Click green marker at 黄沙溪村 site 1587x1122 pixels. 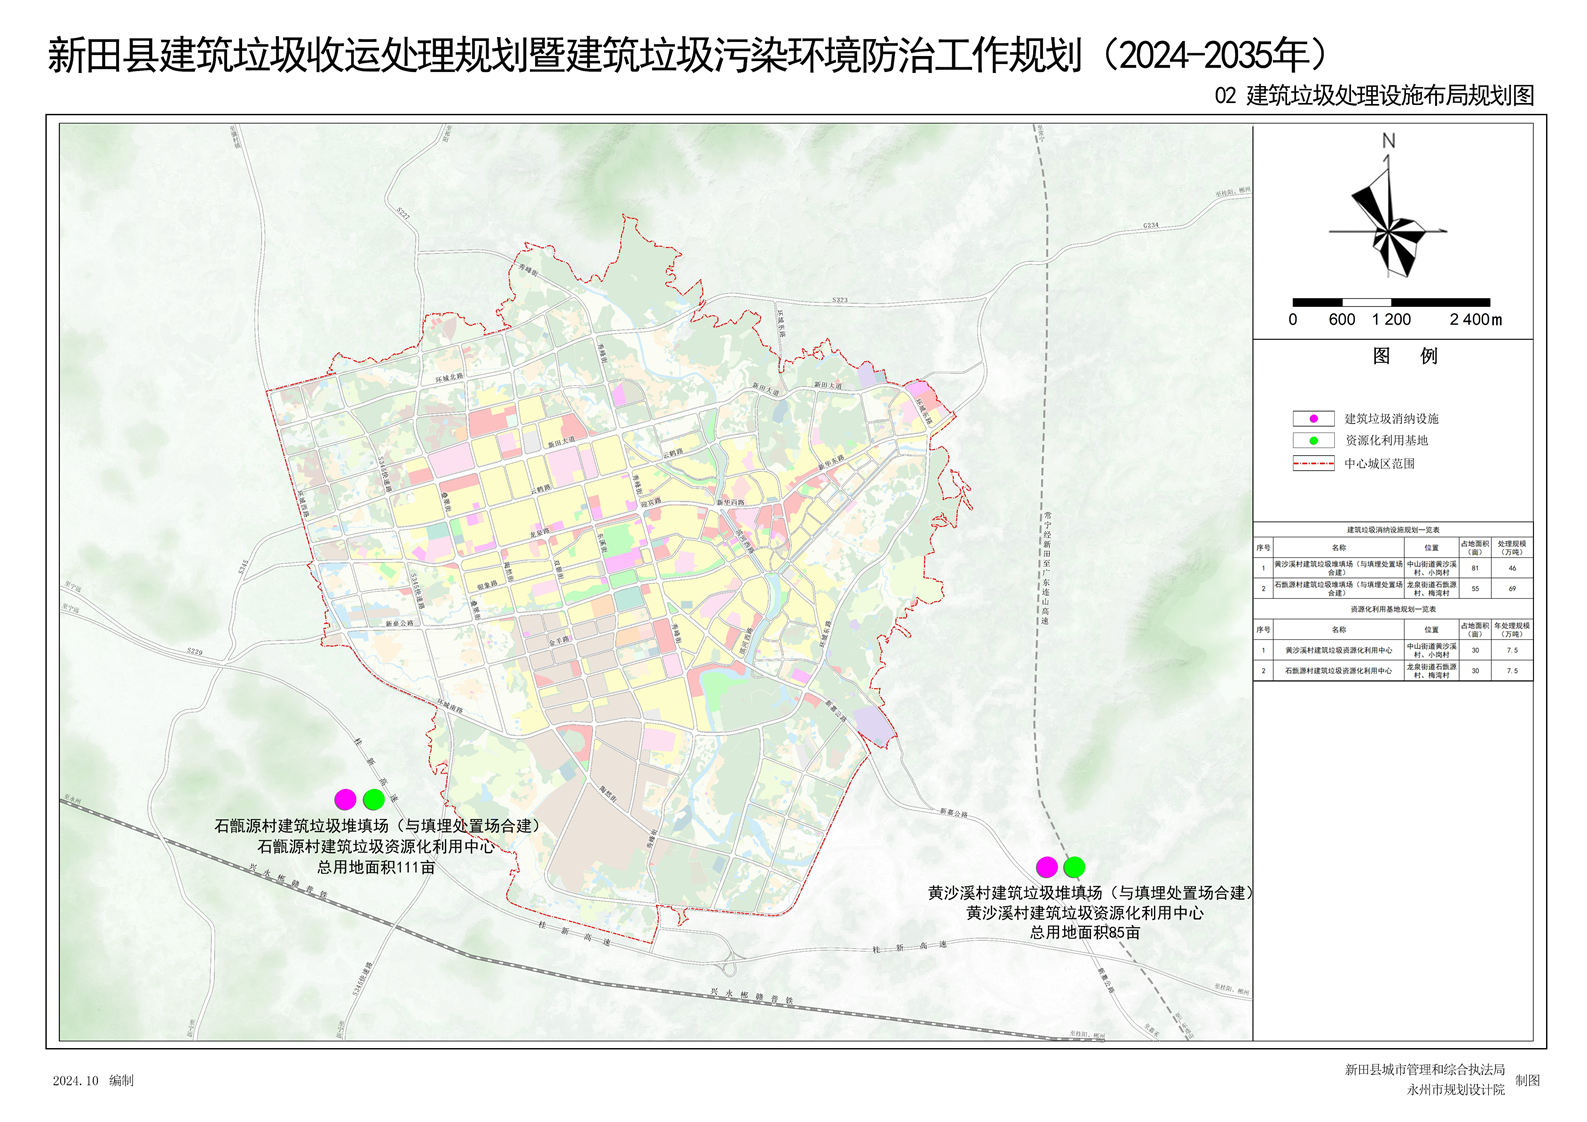coord(1074,866)
